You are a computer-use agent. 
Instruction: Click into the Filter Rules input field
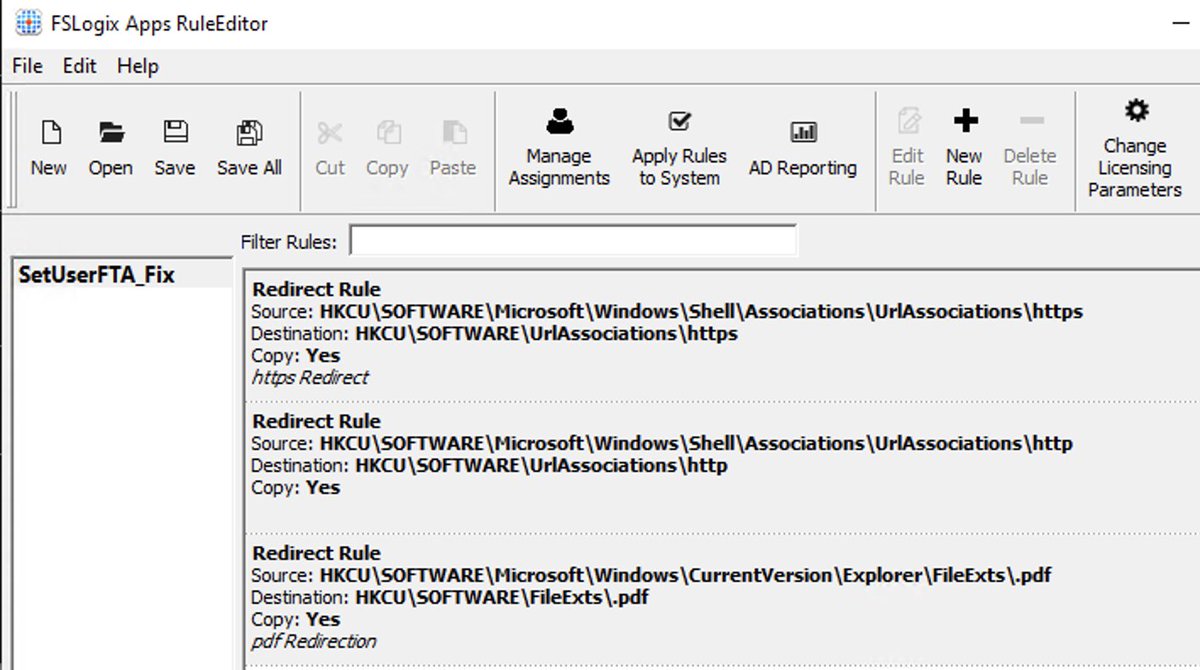573,241
